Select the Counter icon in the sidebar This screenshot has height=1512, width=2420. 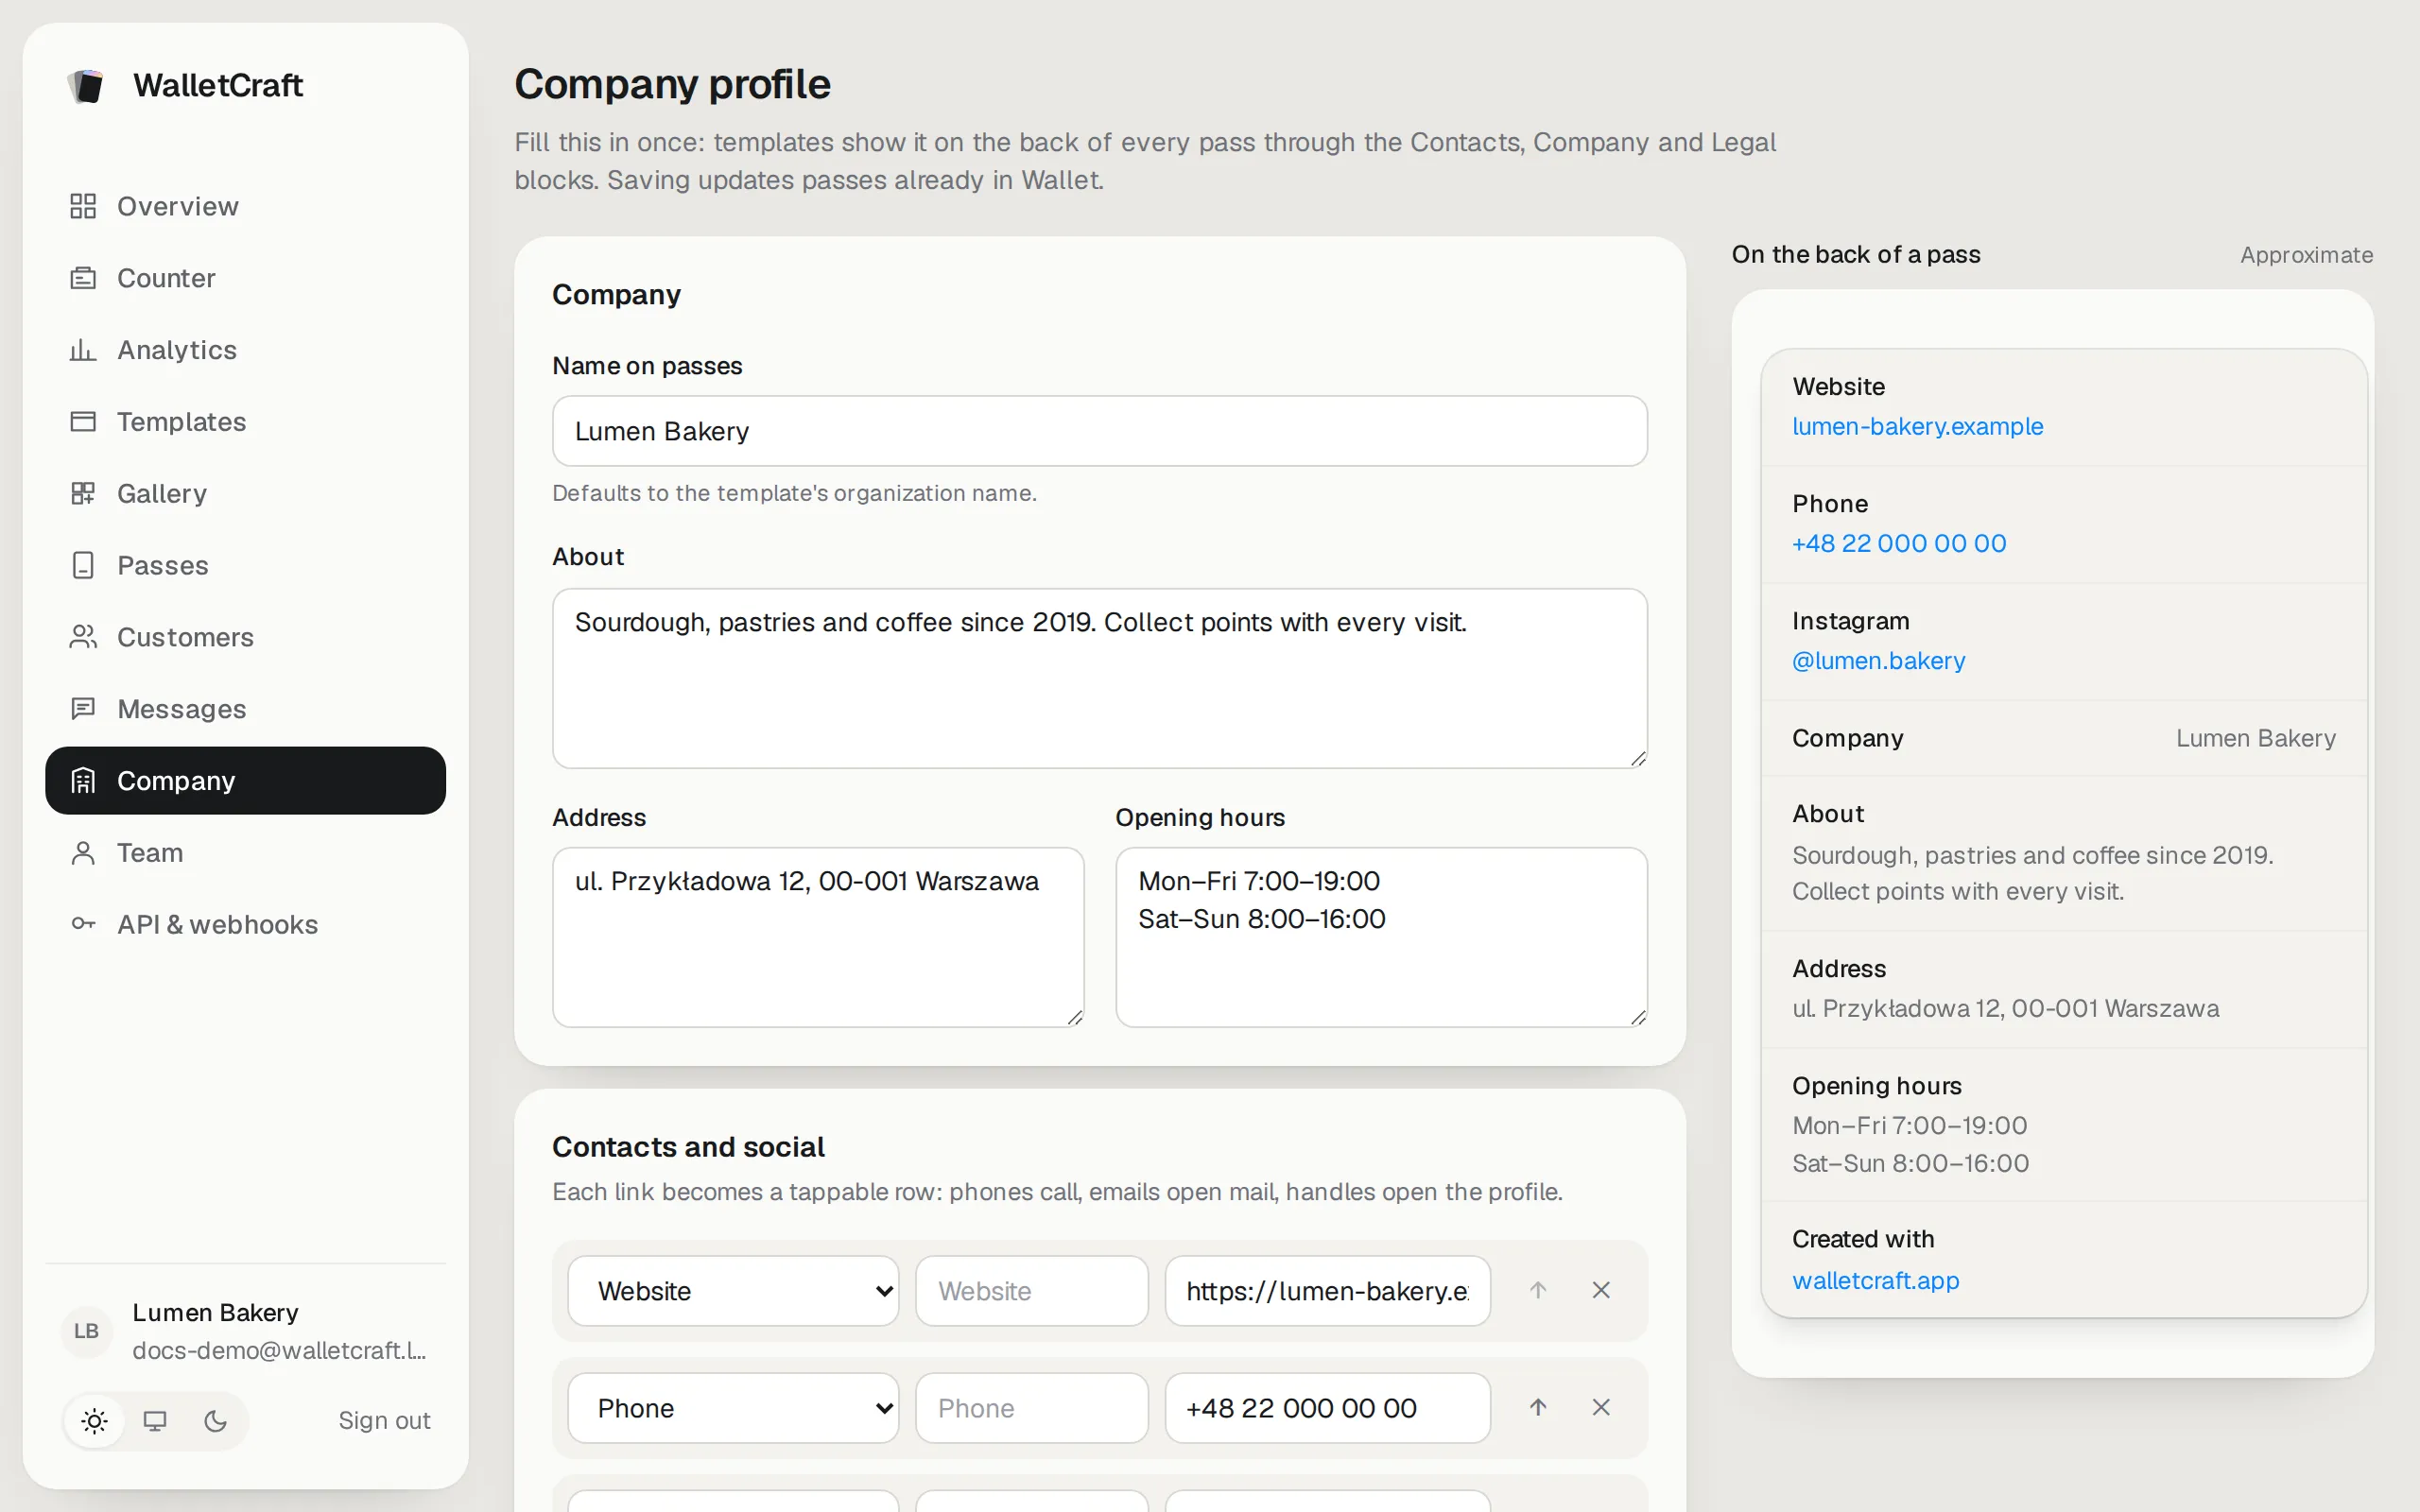pyautogui.click(x=83, y=278)
